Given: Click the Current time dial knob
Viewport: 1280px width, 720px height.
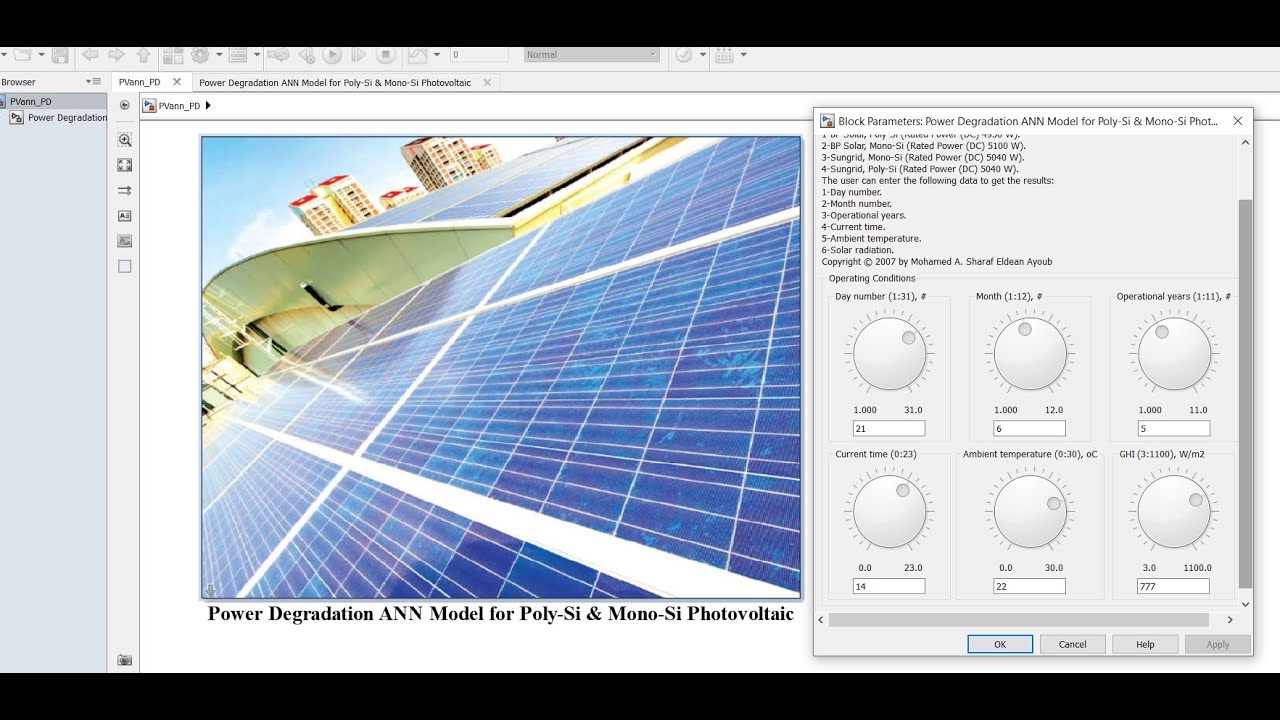Looking at the screenshot, I should [889, 512].
